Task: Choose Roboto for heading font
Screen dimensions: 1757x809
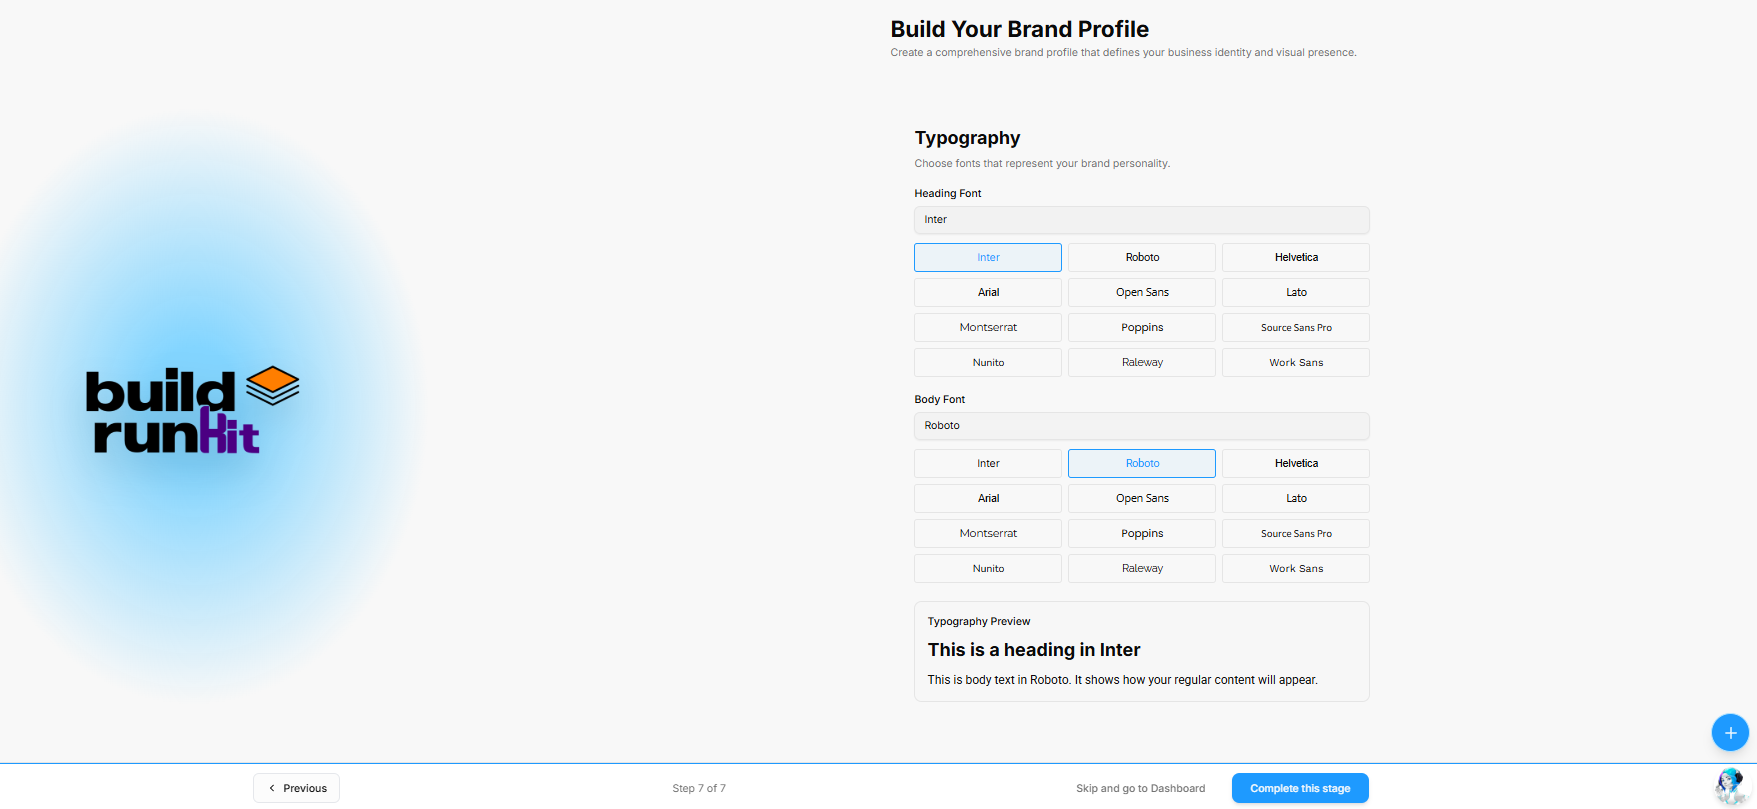Action: [1142, 257]
